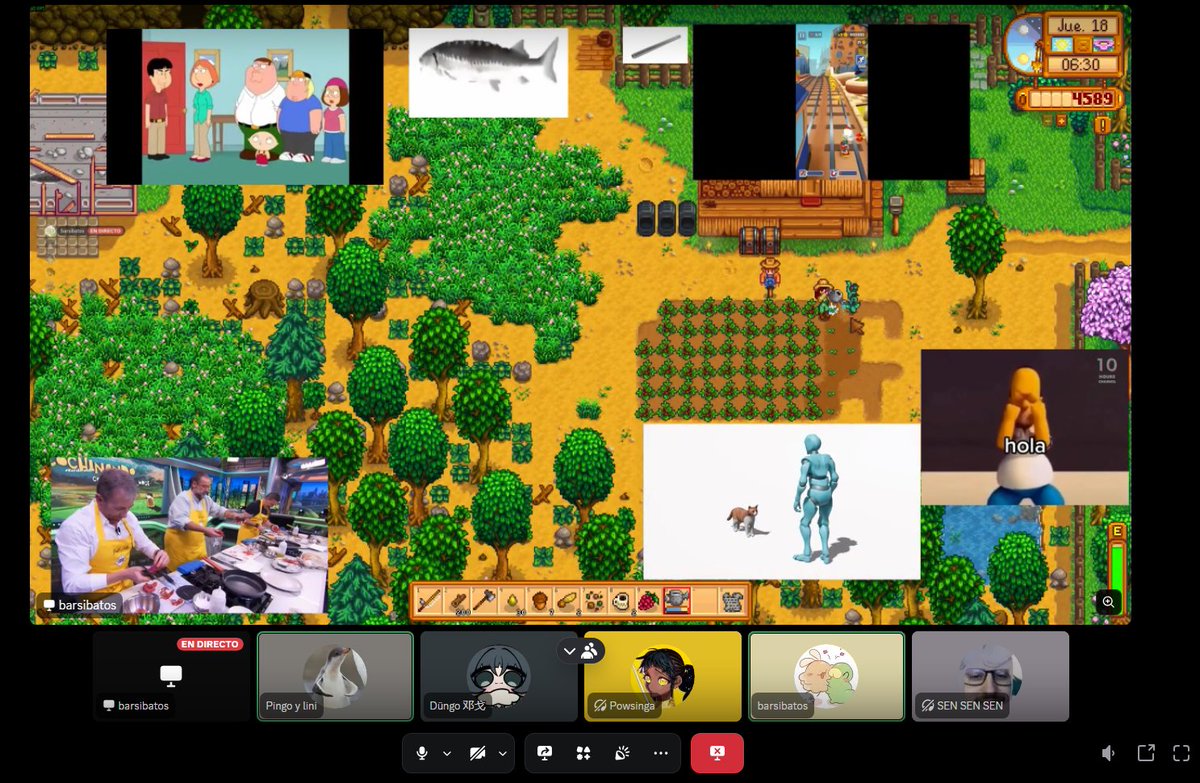Enter full screen mode
This screenshot has height=783, width=1200.
(1182, 753)
